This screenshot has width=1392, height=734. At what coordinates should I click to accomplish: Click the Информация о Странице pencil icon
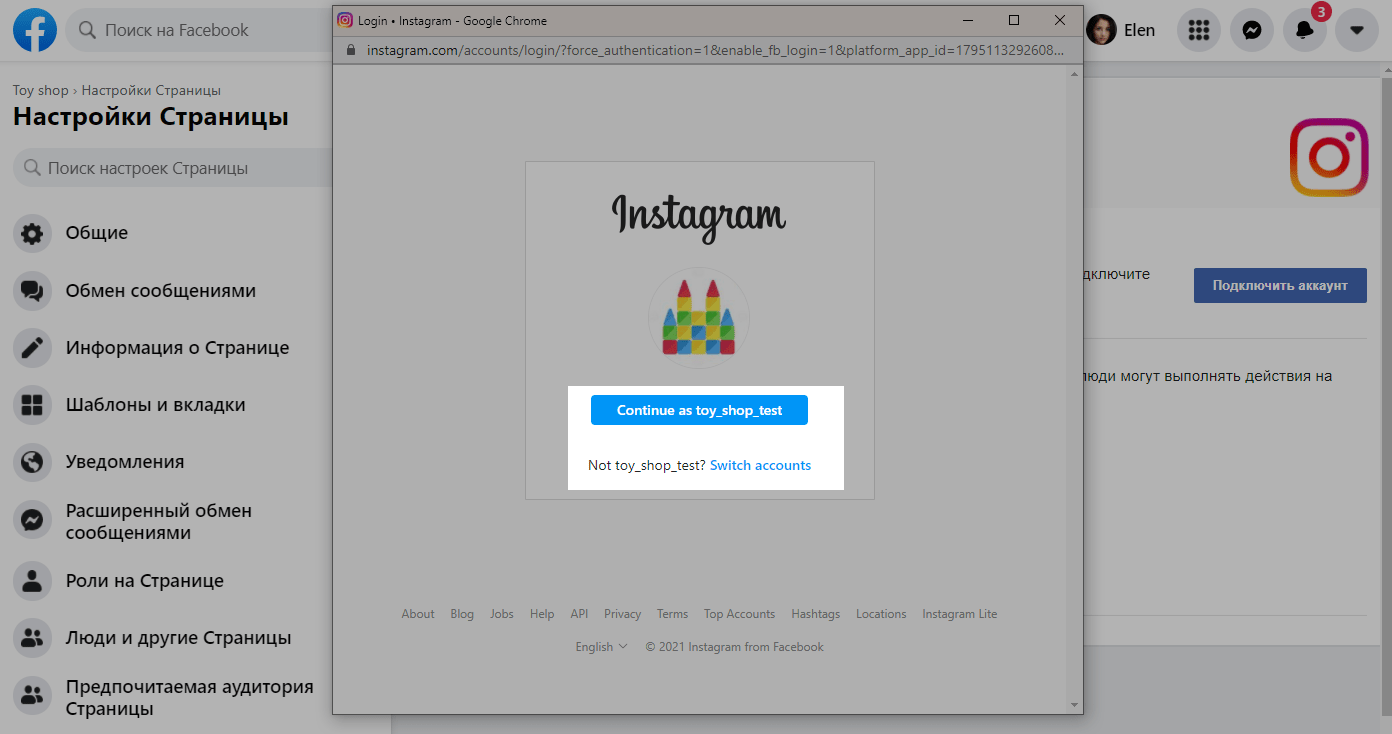point(32,348)
